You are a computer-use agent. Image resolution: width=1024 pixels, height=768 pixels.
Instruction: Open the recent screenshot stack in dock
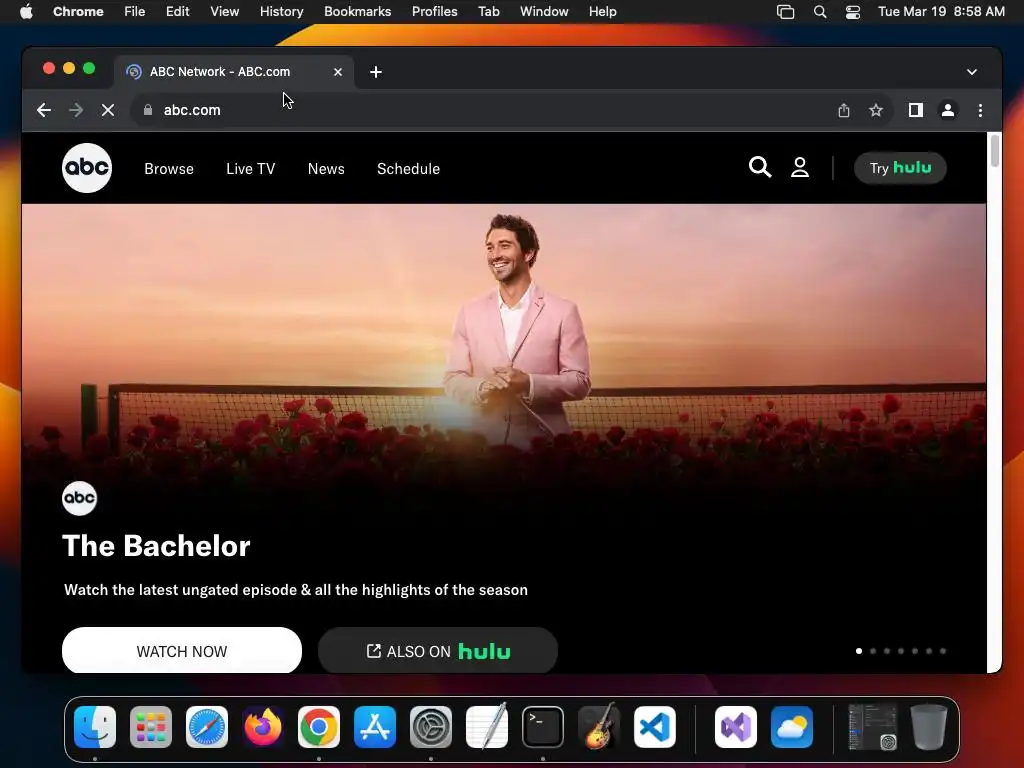click(872, 727)
